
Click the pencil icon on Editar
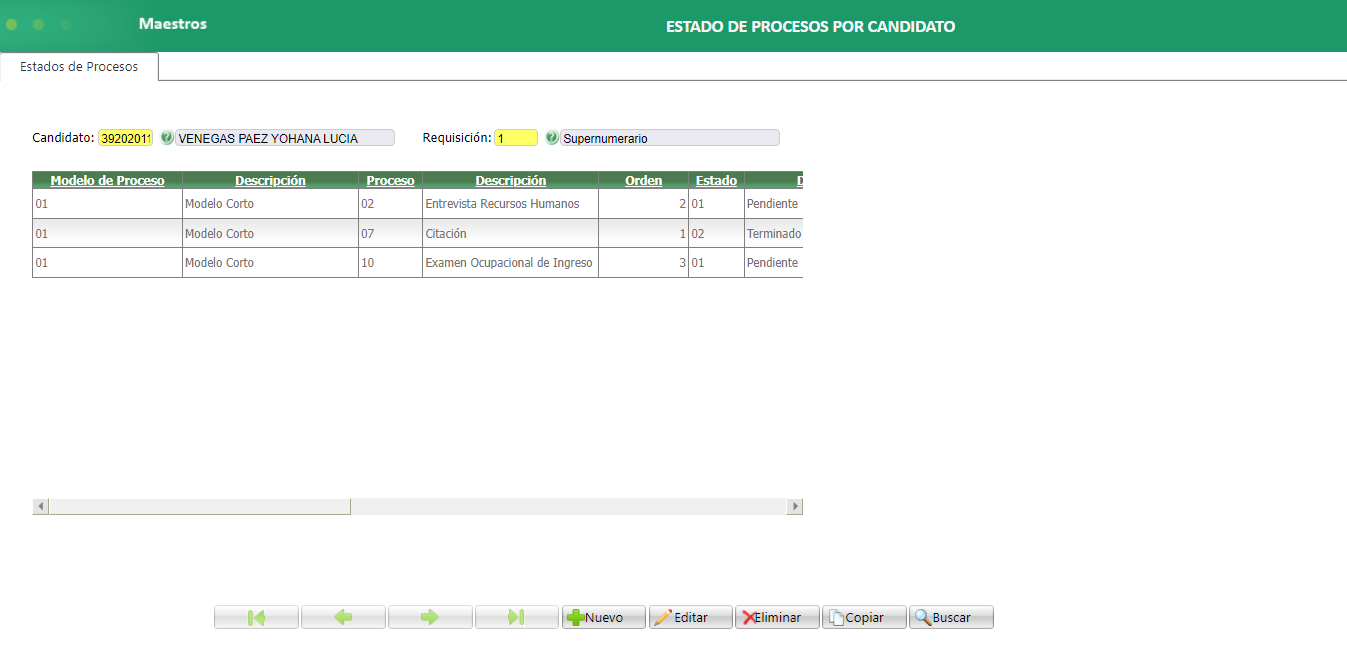point(665,617)
